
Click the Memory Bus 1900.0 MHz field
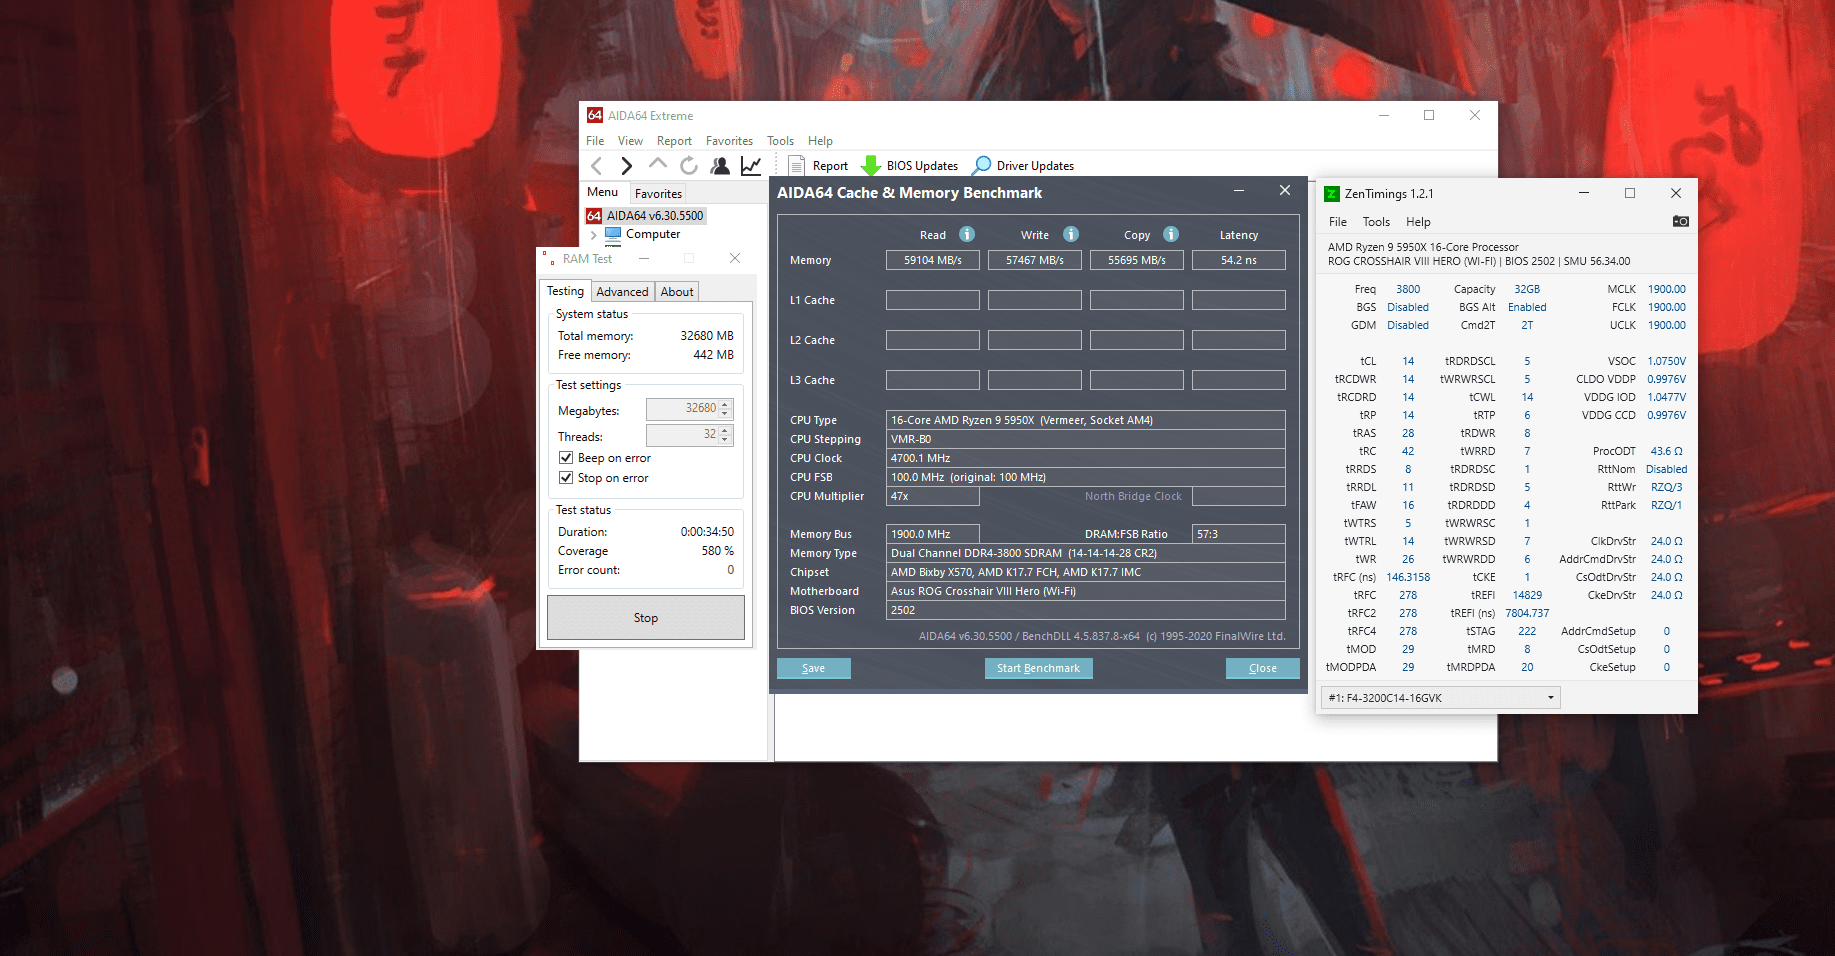(933, 534)
